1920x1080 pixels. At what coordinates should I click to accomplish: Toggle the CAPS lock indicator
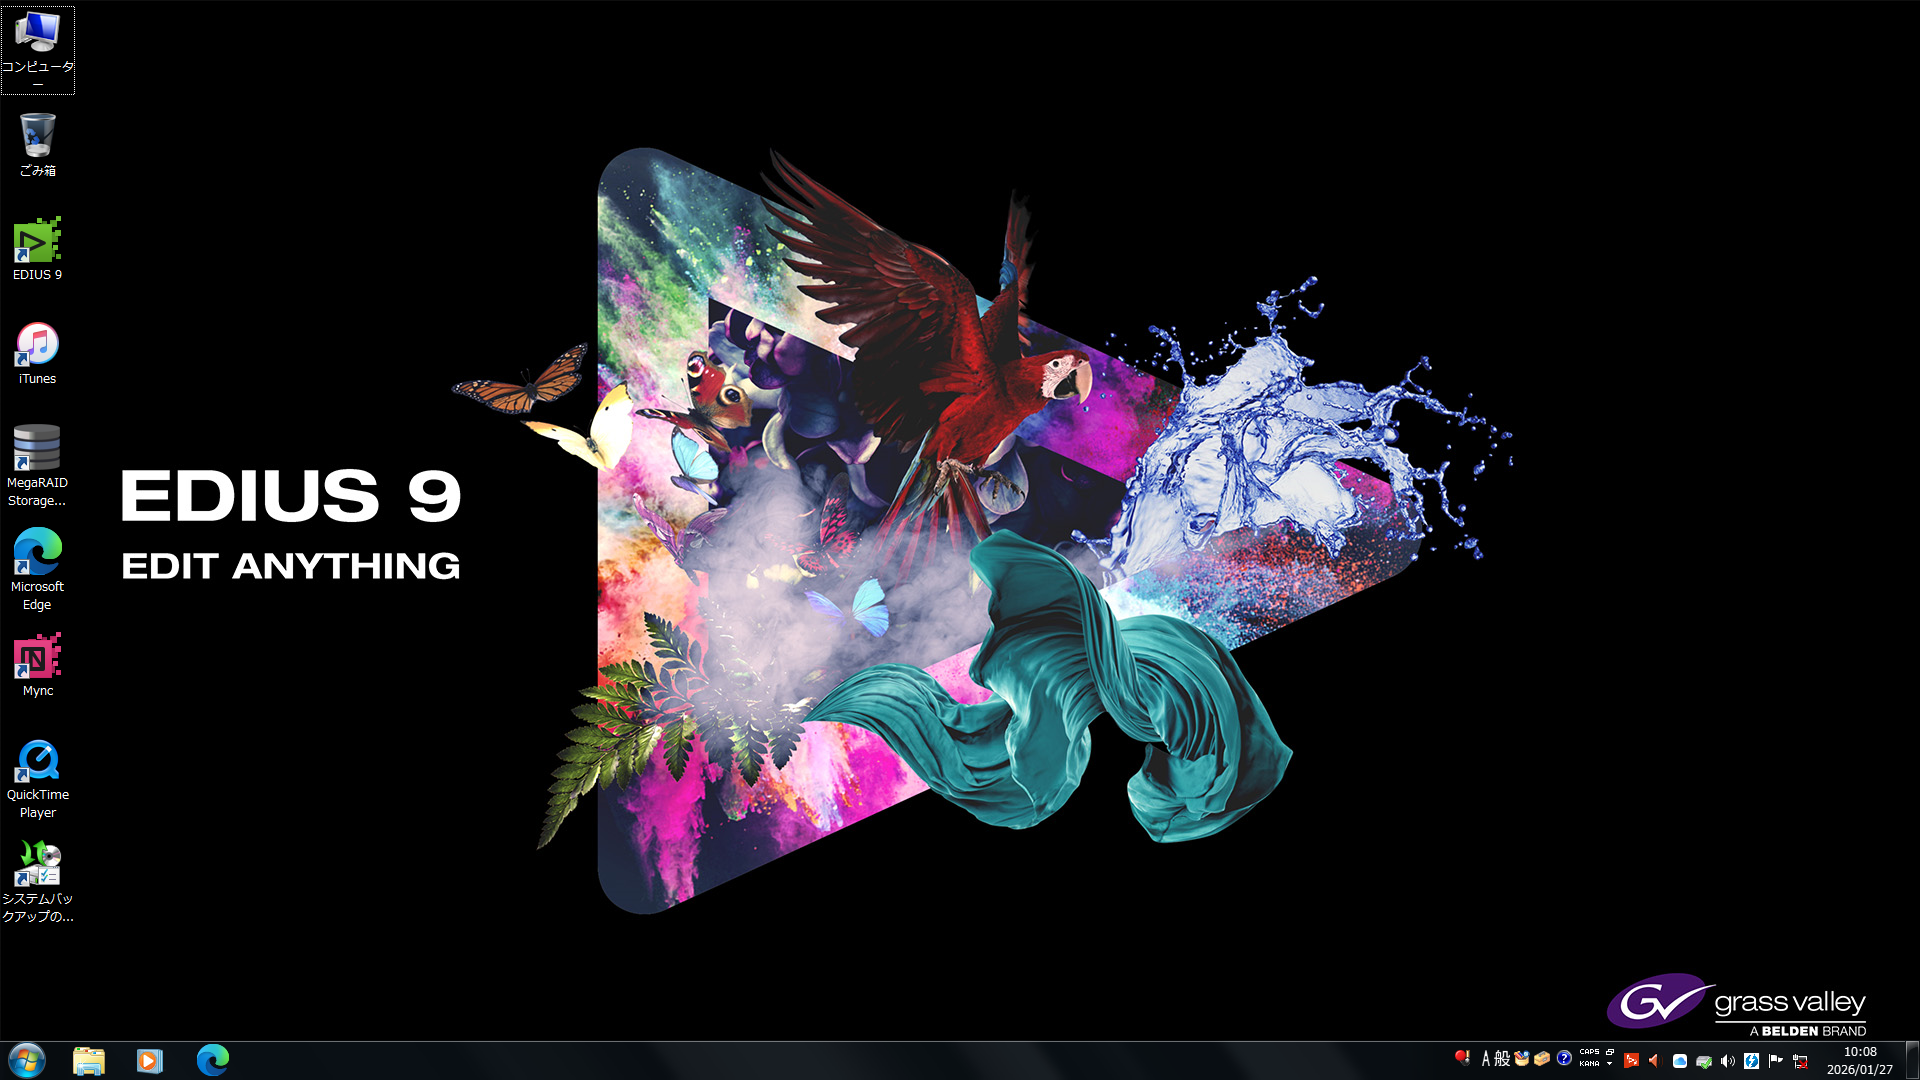(x=1589, y=1052)
